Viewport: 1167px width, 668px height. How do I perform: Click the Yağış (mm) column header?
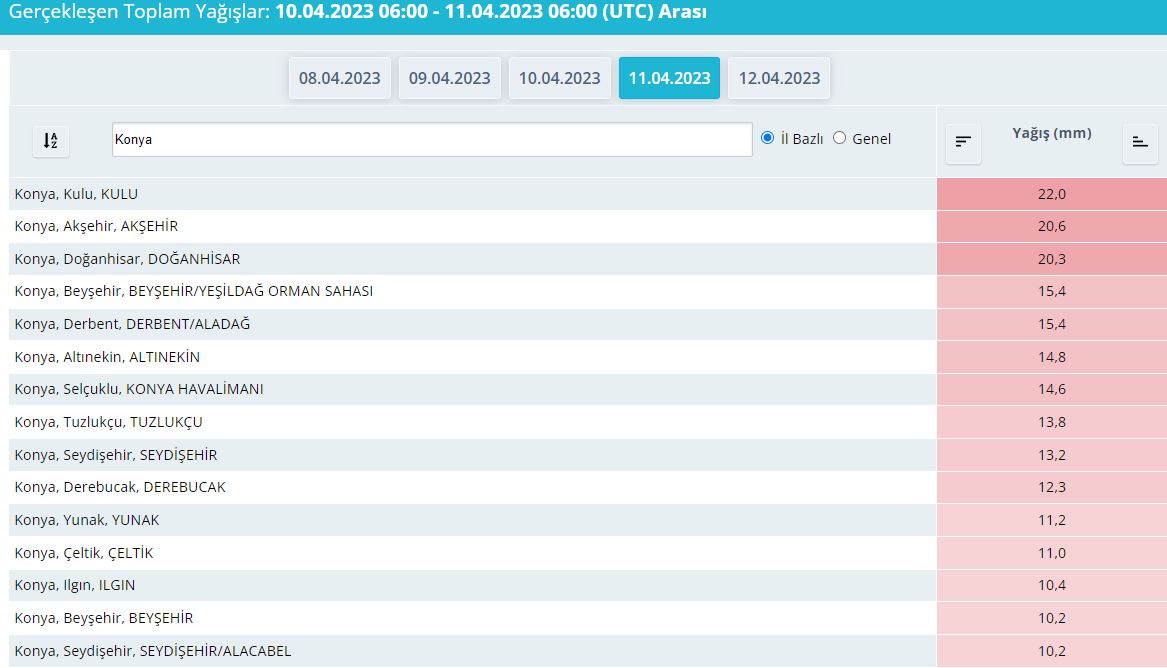tap(1051, 133)
